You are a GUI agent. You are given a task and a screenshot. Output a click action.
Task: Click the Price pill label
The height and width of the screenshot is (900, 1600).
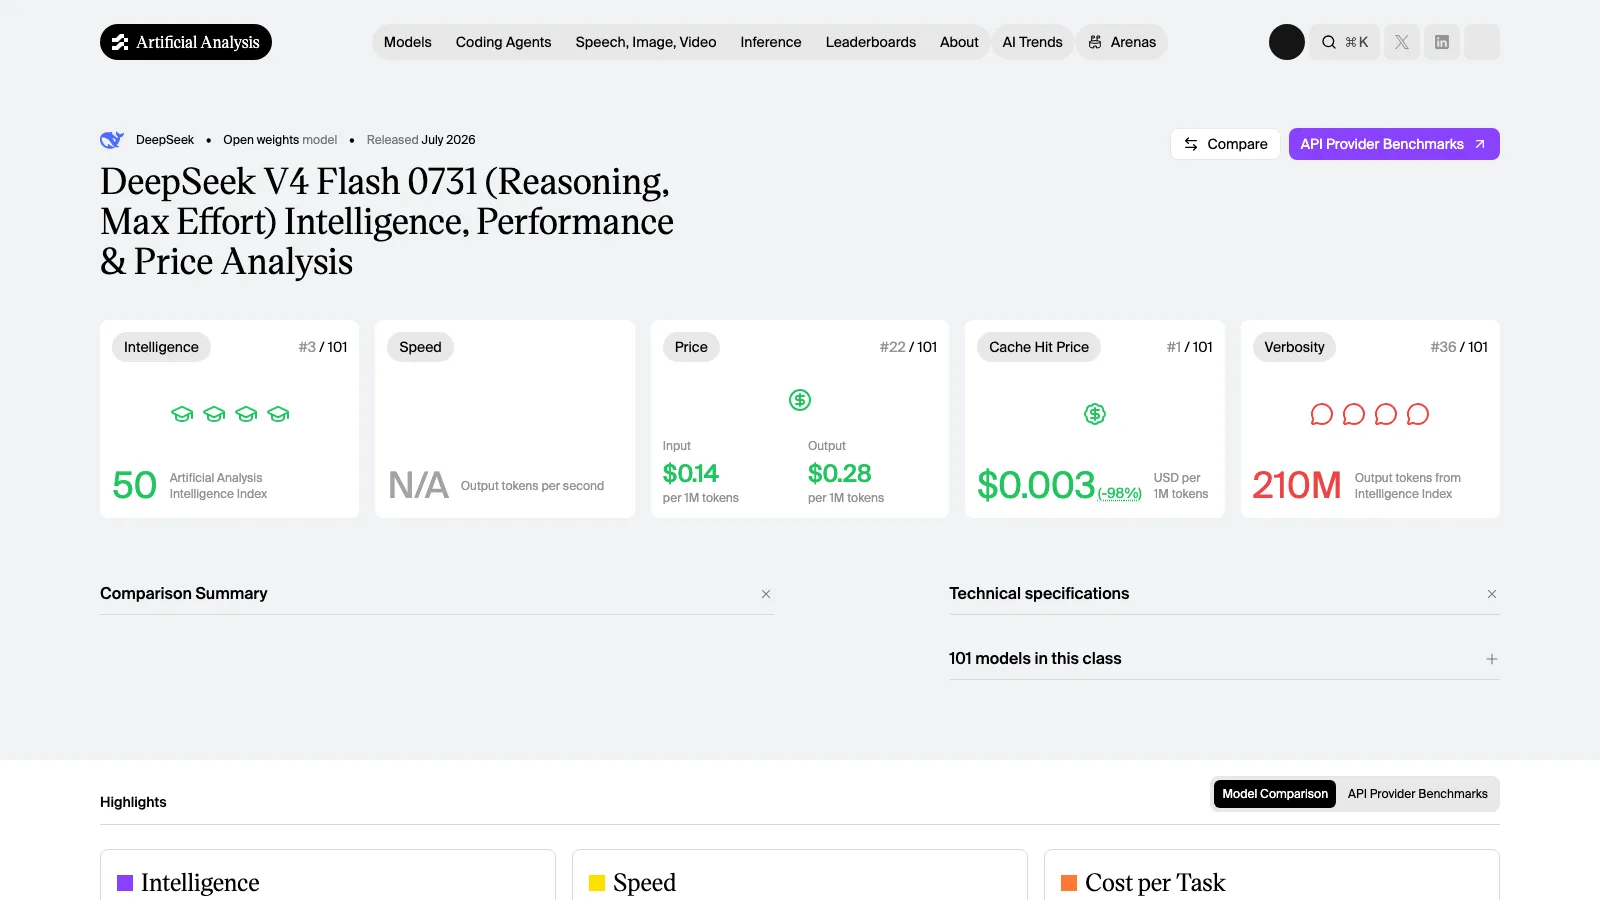[x=691, y=347]
